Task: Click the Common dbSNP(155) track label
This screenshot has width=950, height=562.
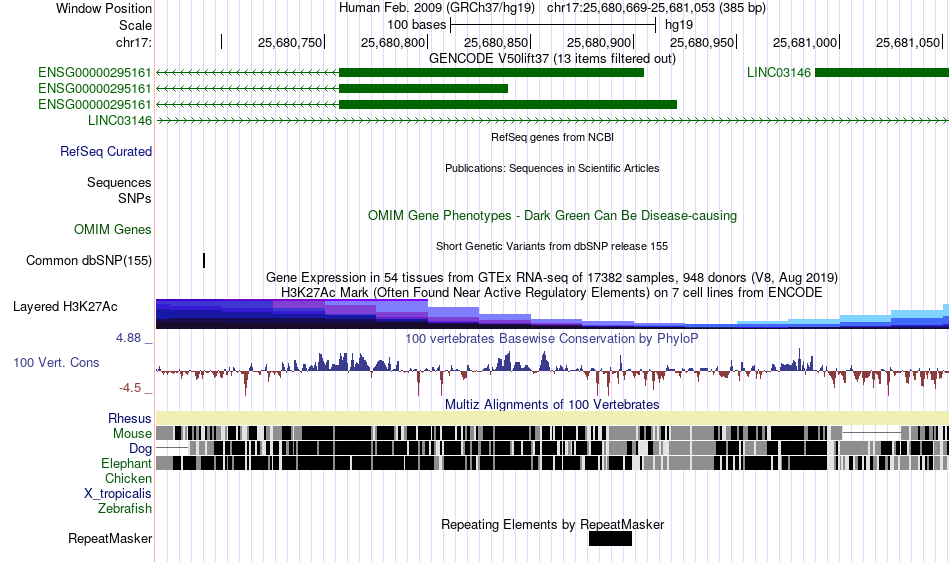Action: (x=88, y=260)
